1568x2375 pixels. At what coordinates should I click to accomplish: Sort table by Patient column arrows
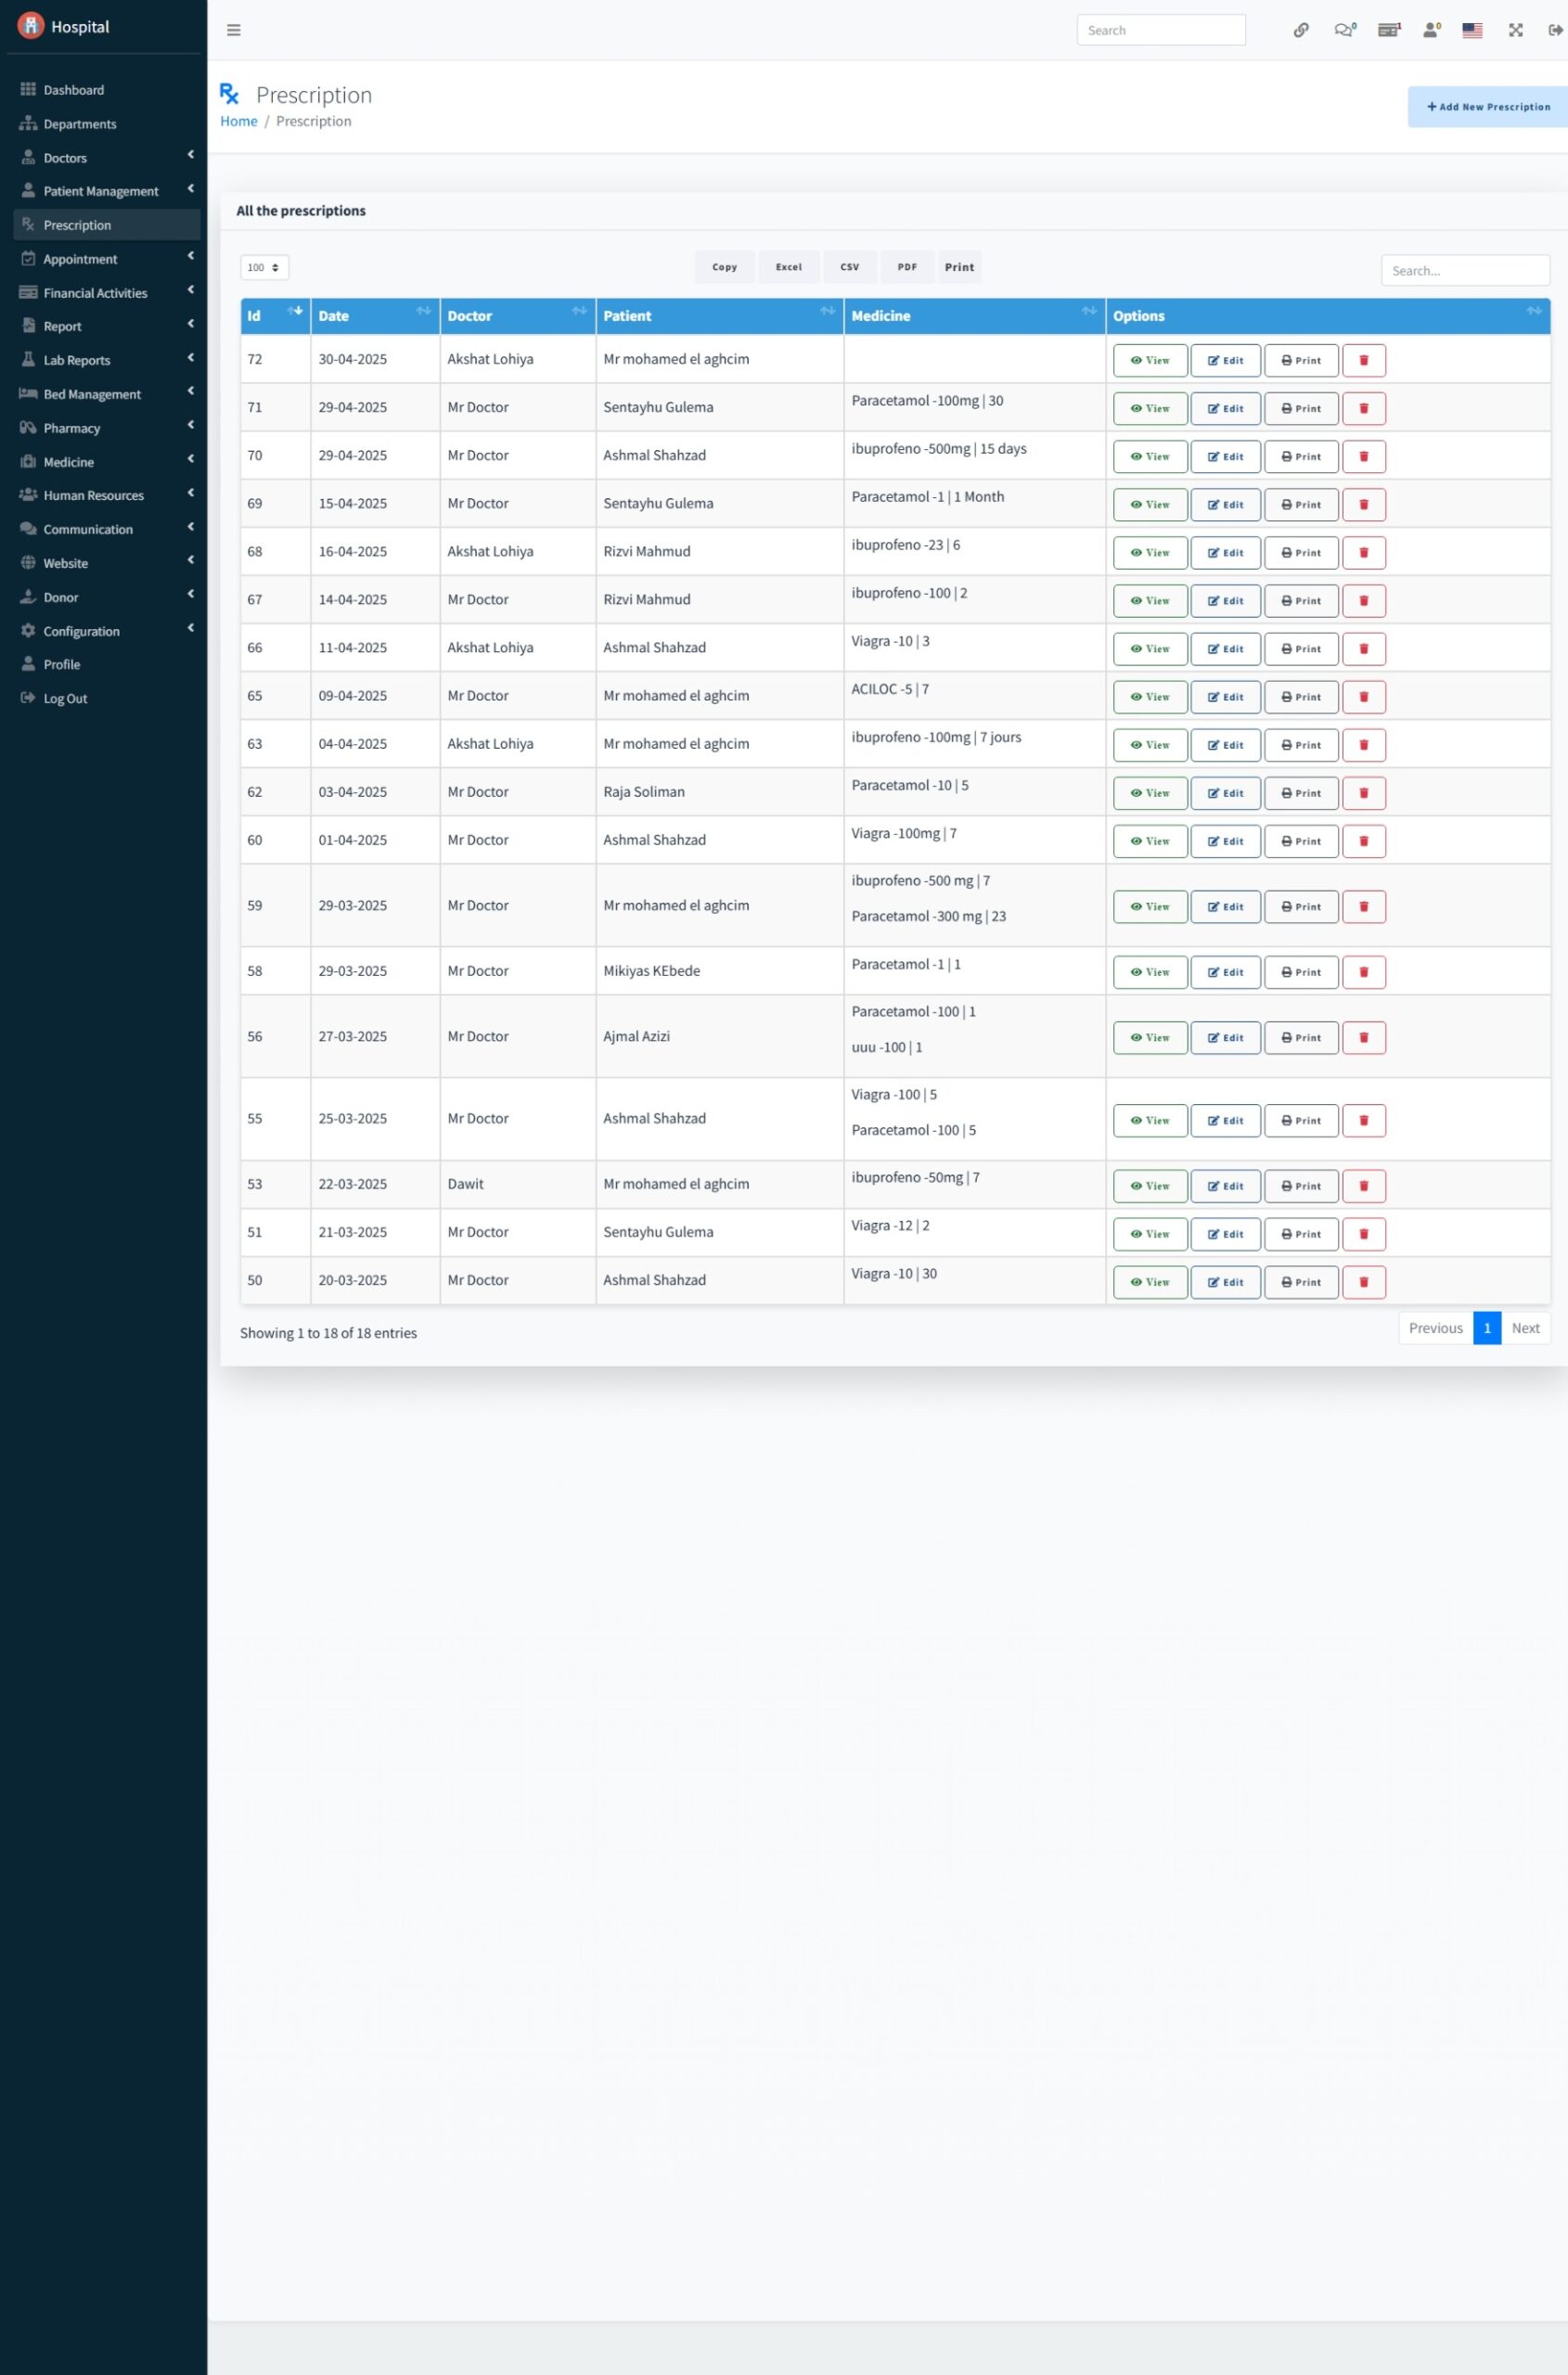coord(828,311)
